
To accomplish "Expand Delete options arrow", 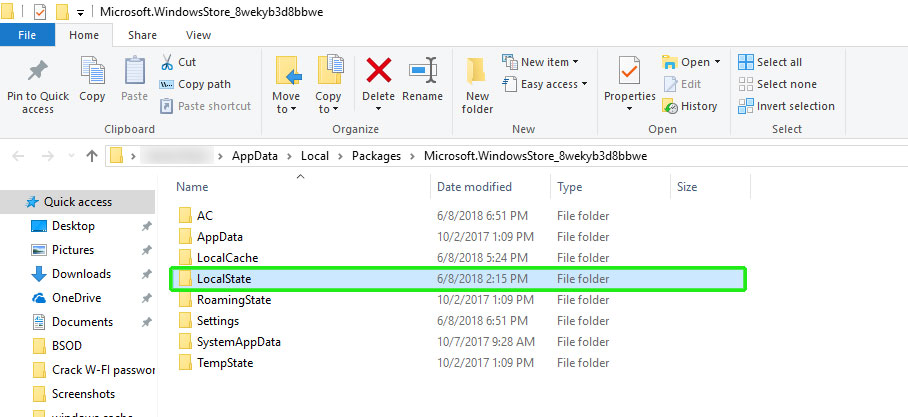I will [x=378, y=109].
